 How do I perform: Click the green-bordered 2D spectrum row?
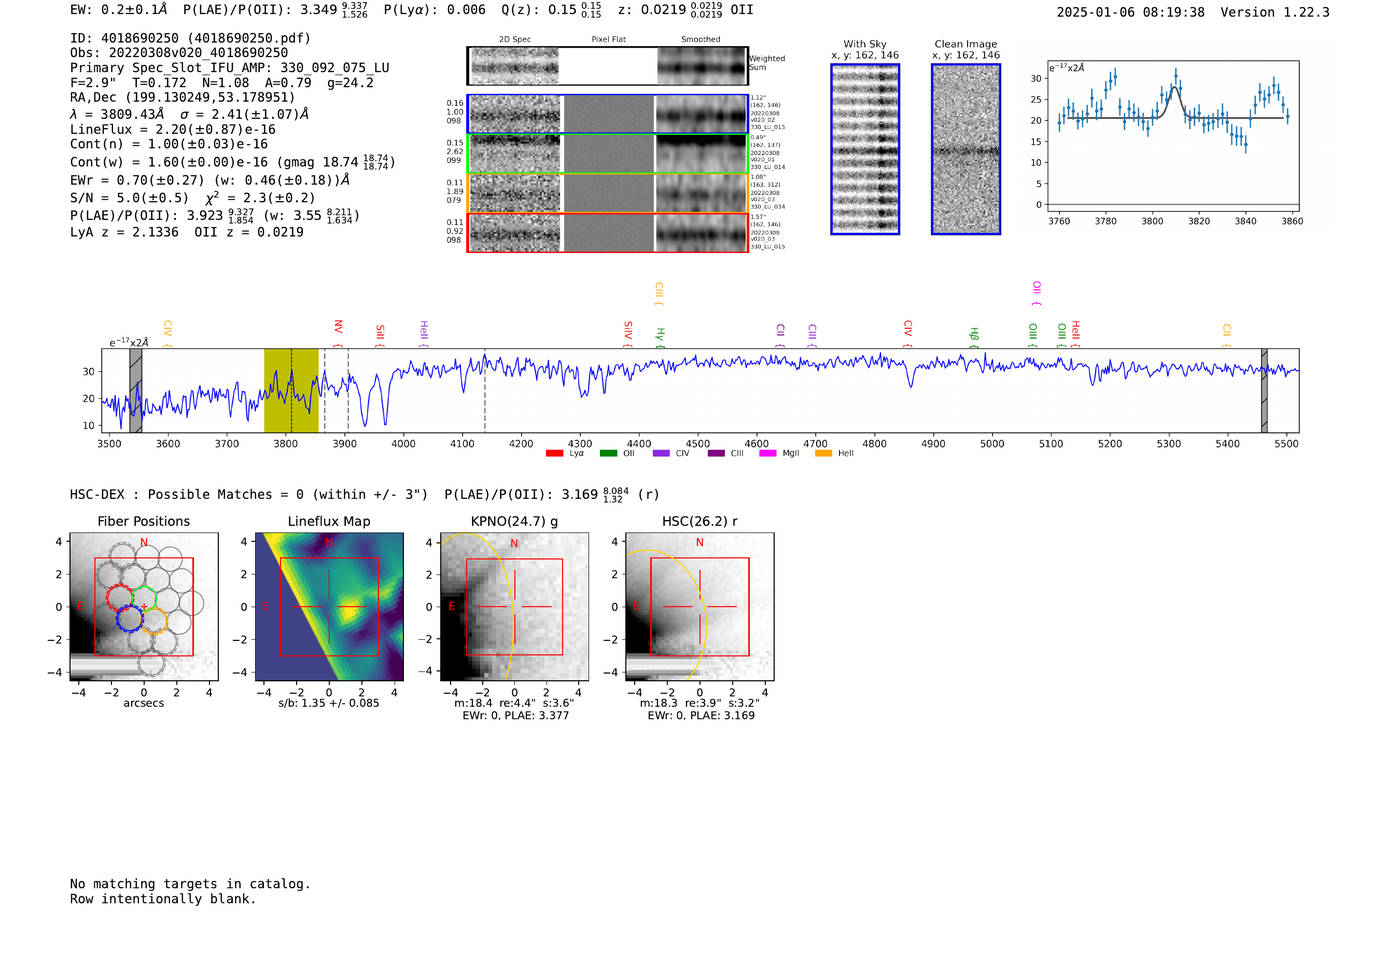tap(608, 154)
